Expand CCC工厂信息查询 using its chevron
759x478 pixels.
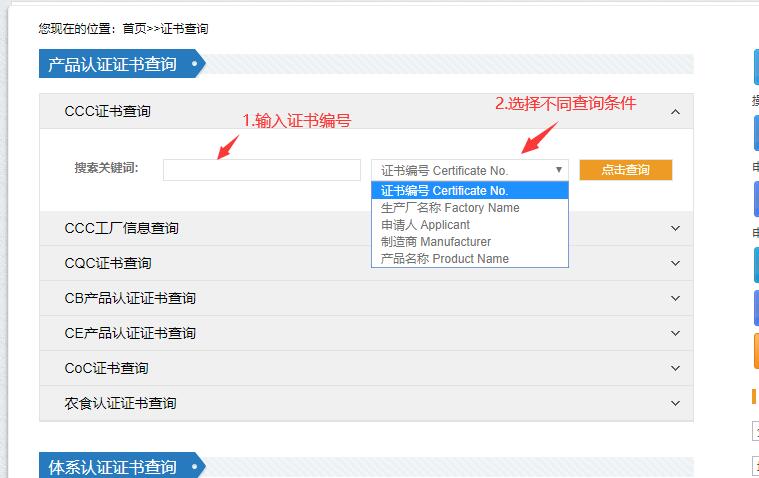(x=675, y=228)
